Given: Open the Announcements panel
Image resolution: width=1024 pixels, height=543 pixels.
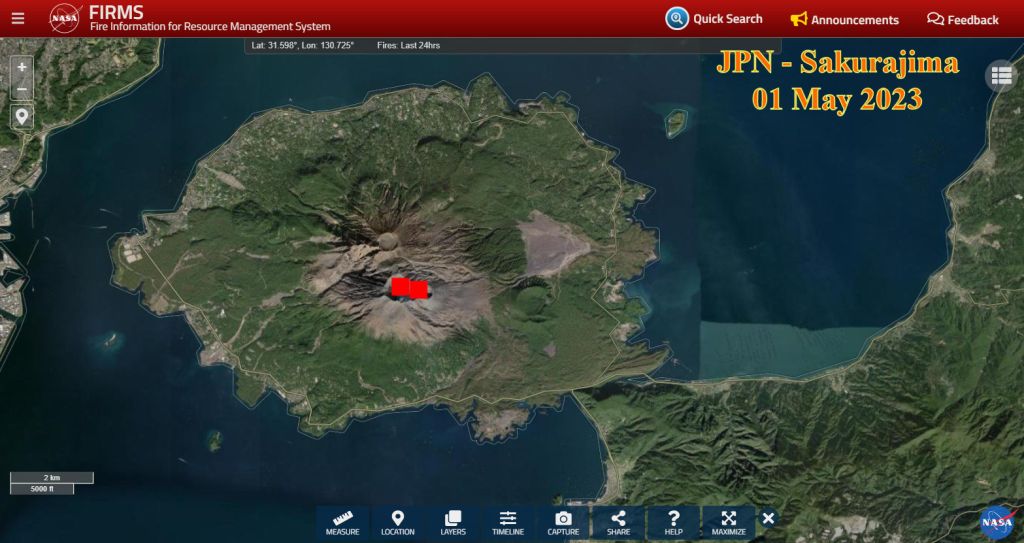Looking at the screenshot, I should click(845, 19).
